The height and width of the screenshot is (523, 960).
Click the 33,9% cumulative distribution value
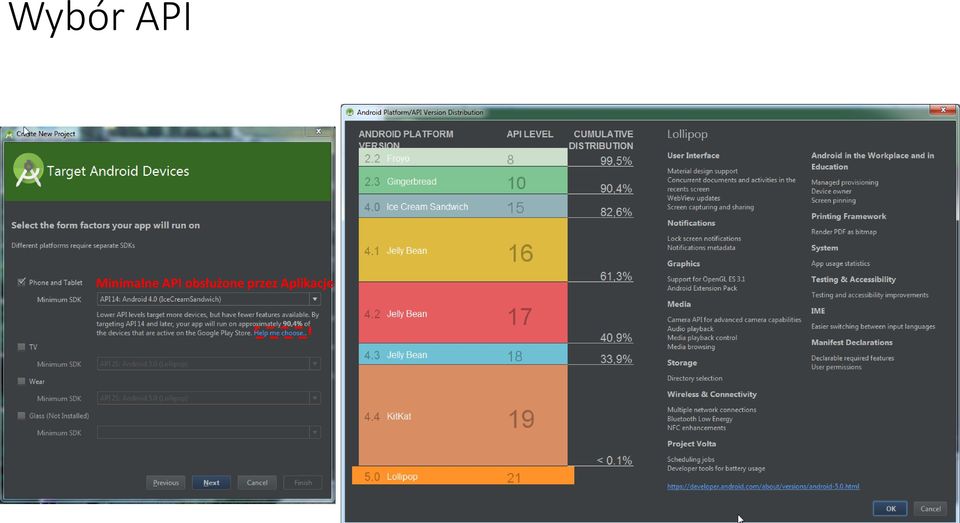coord(616,359)
